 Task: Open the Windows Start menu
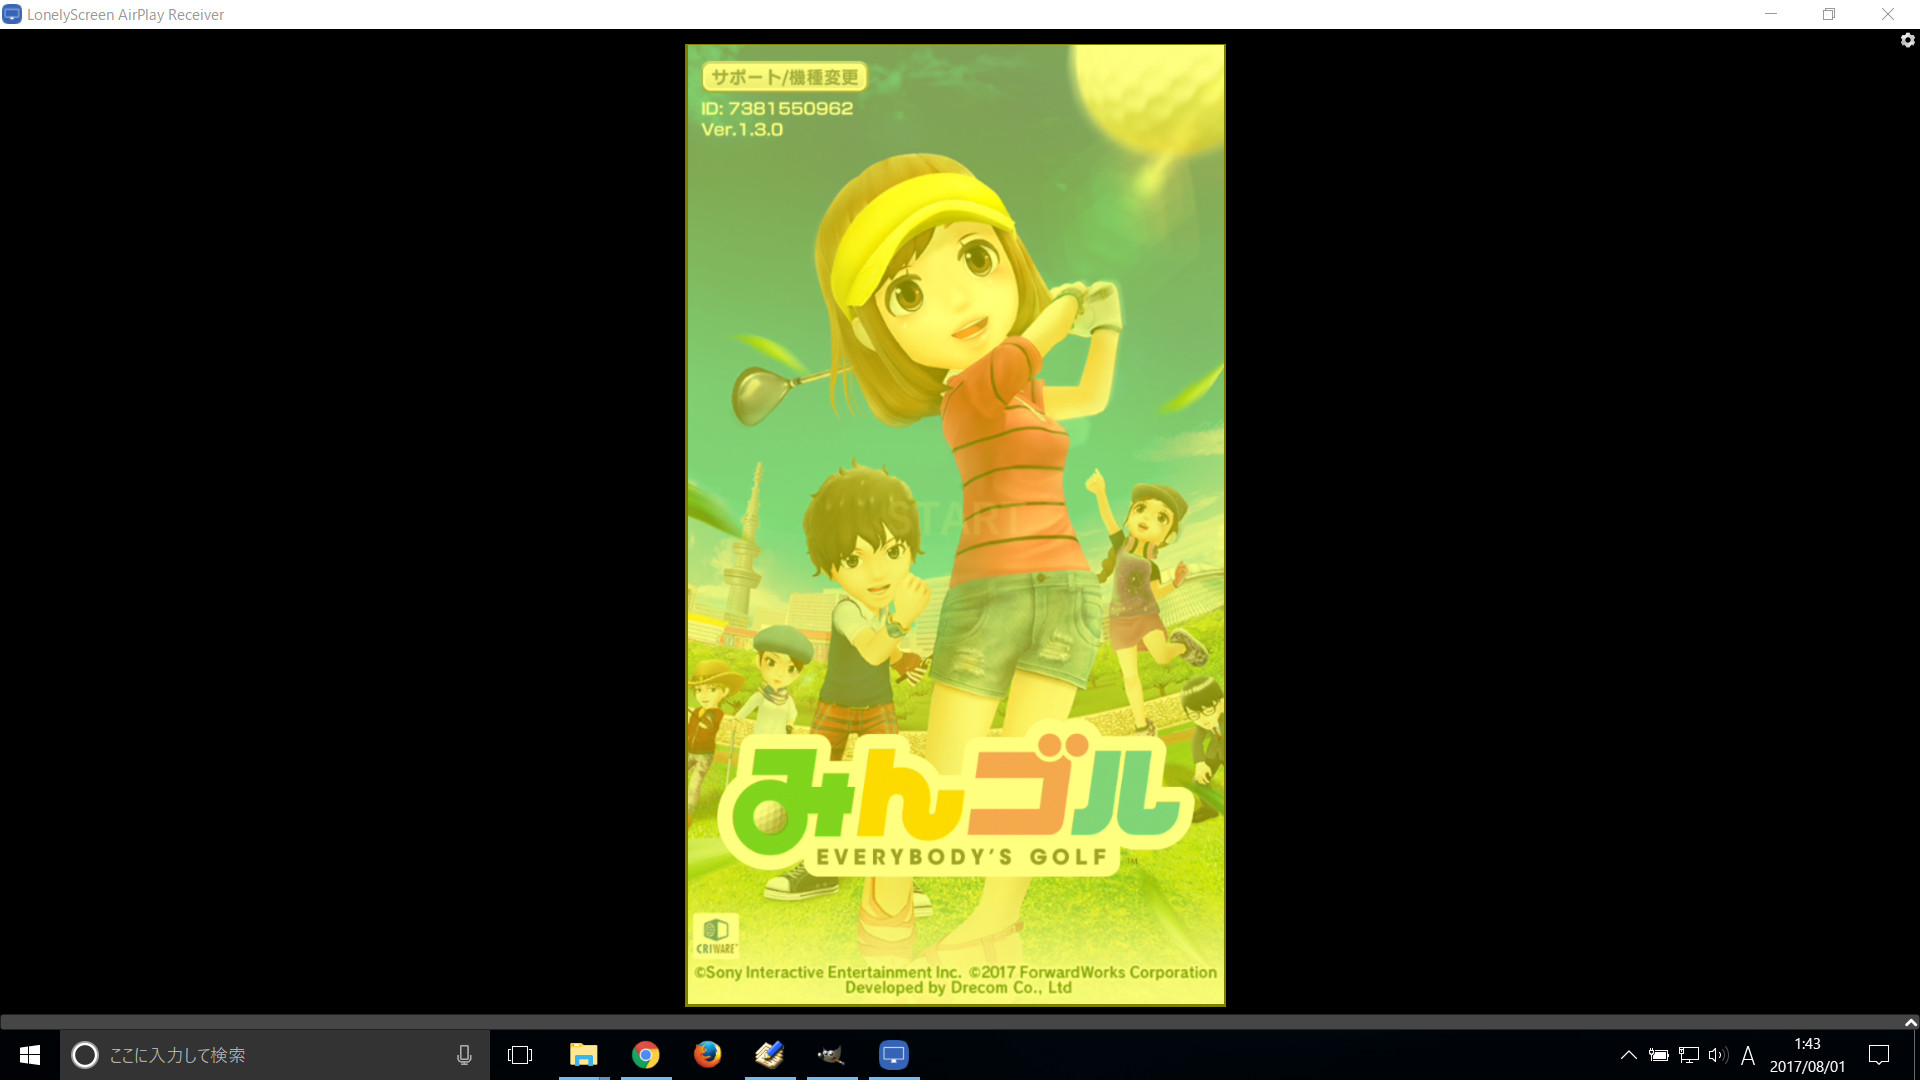[x=30, y=1055]
